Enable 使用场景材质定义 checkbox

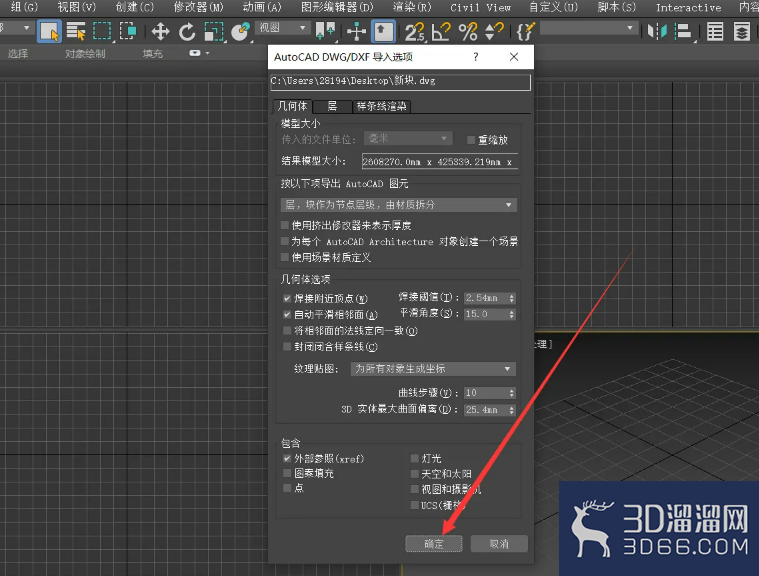285,257
